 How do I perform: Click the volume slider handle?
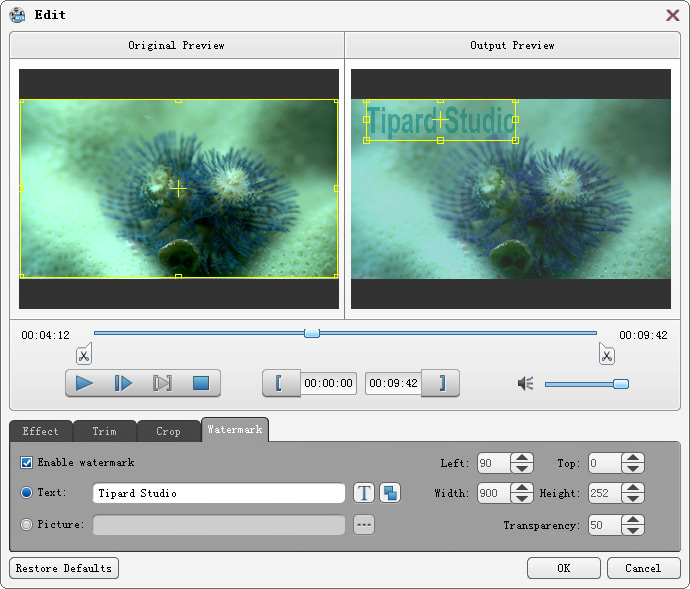pos(621,384)
